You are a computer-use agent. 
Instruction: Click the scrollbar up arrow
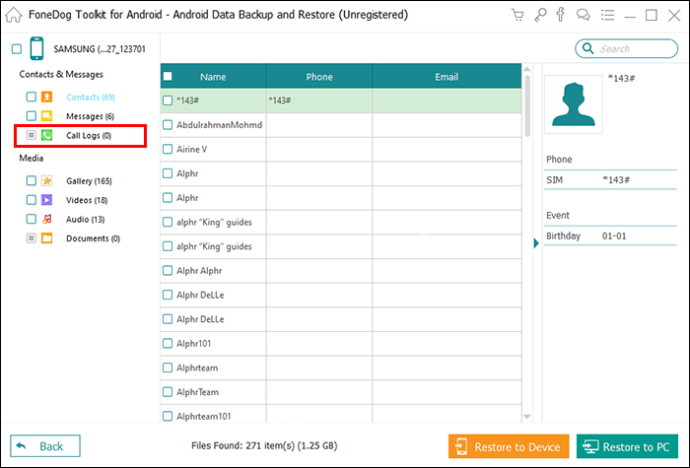pyautogui.click(x=527, y=69)
